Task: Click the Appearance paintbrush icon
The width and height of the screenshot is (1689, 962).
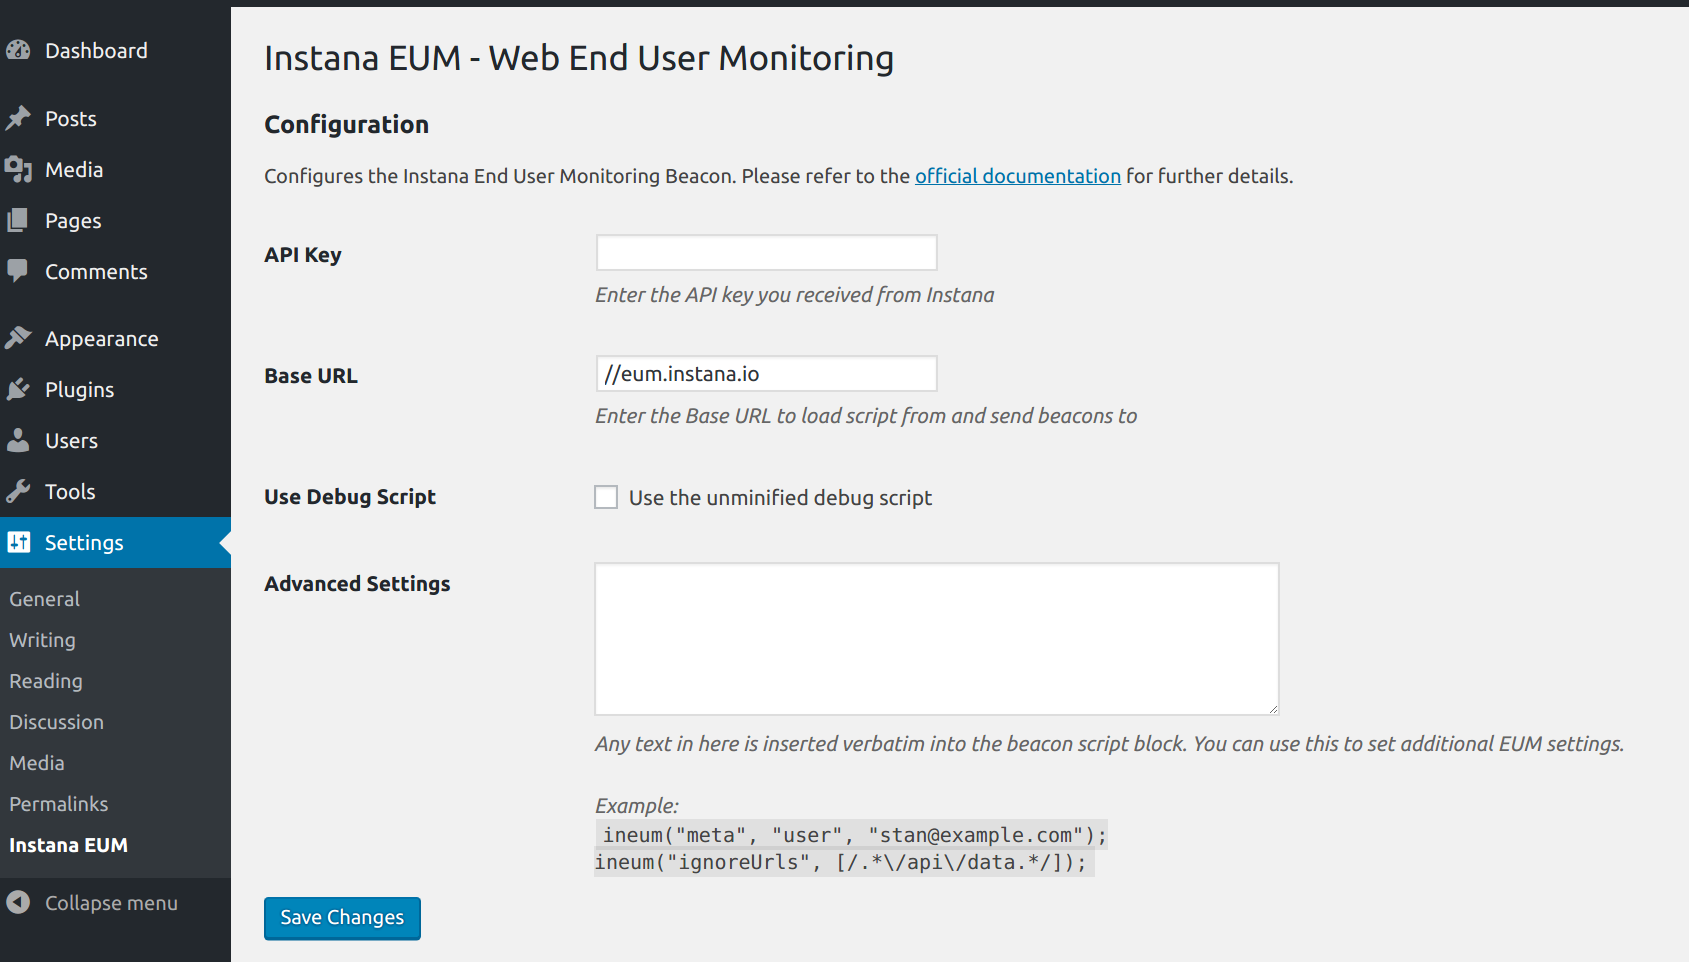Action: pyautogui.click(x=18, y=338)
